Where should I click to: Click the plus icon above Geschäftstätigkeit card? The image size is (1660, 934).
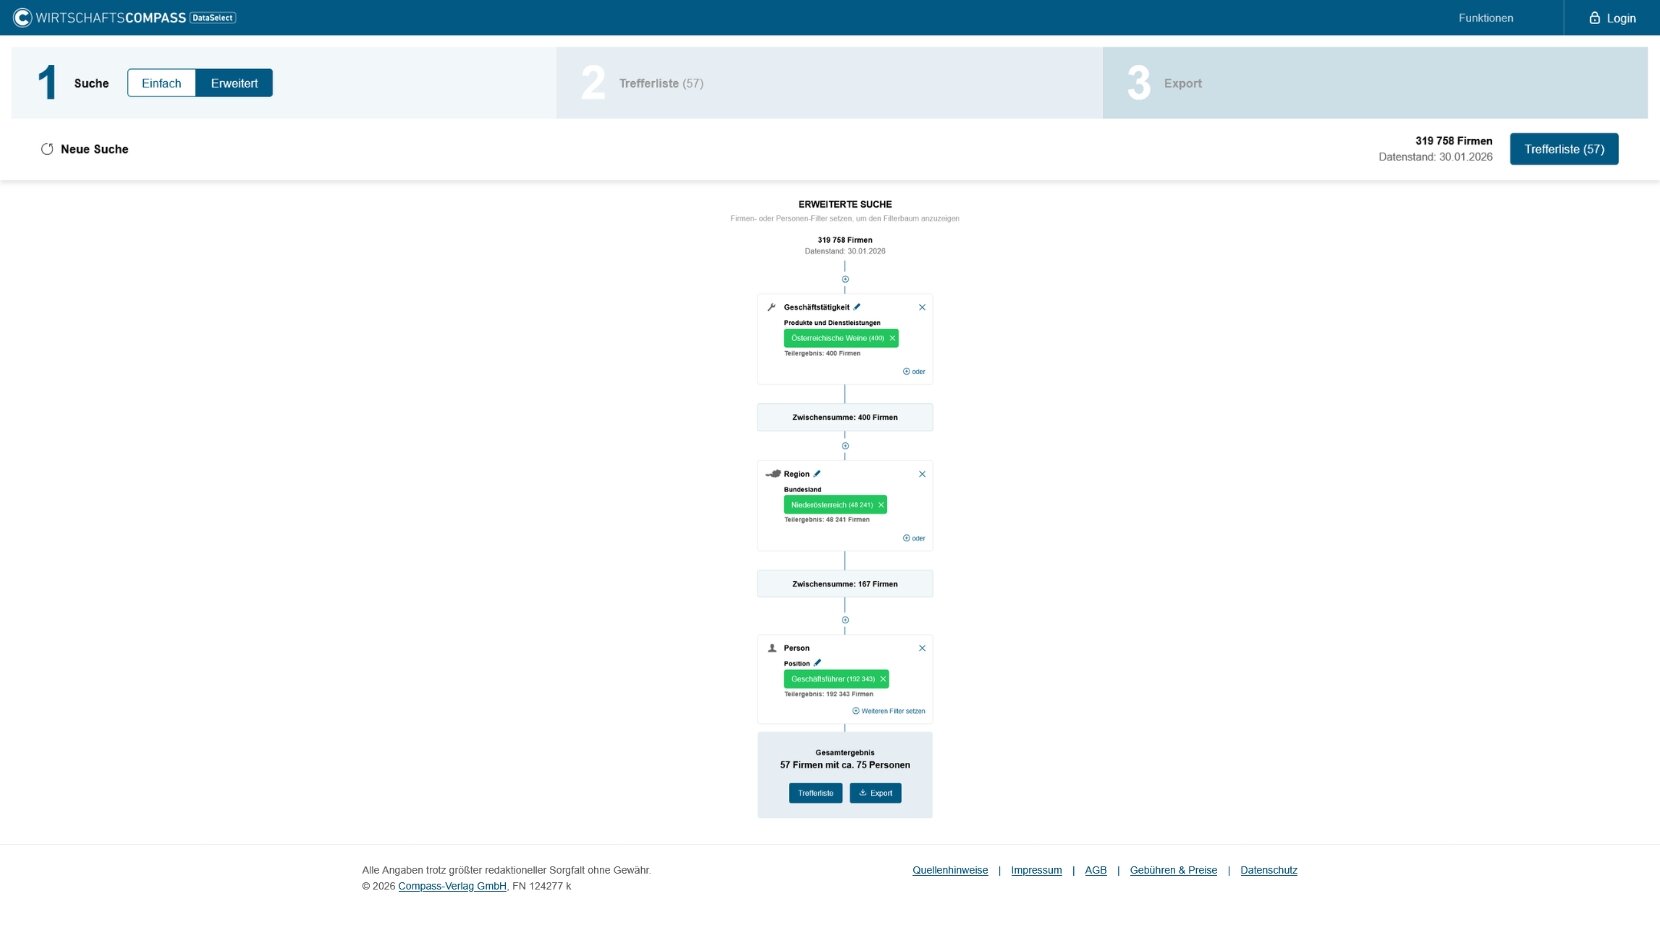click(x=845, y=280)
